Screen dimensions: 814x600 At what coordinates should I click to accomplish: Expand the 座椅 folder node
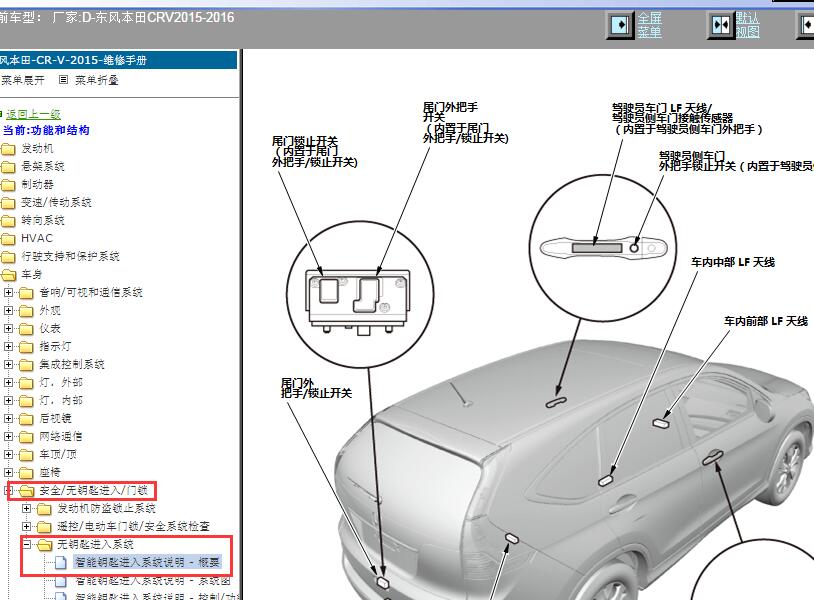click(8, 472)
